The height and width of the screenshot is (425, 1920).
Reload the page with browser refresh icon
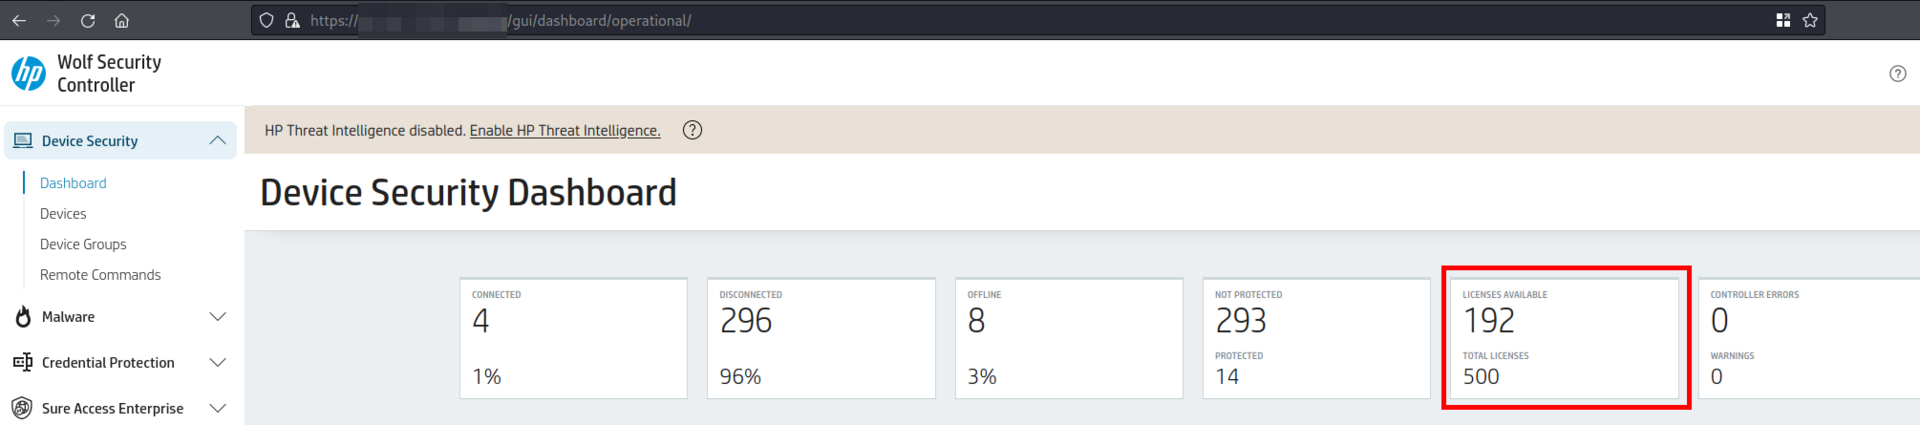[x=88, y=20]
